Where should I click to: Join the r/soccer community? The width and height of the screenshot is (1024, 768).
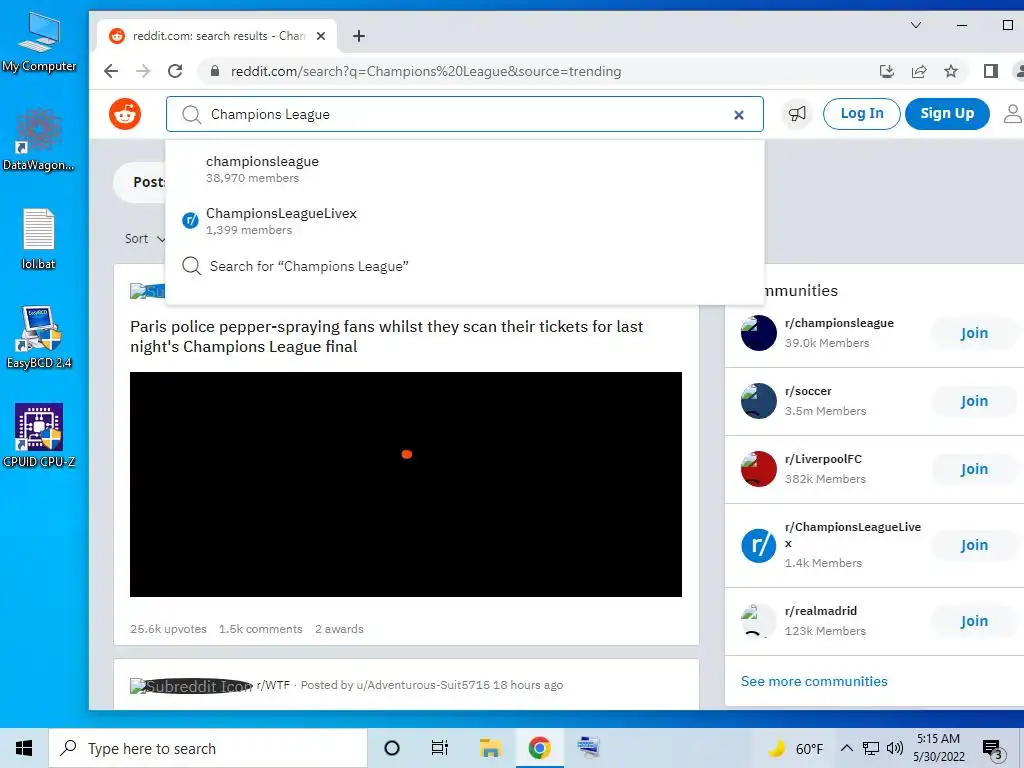click(x=974, y=401)
